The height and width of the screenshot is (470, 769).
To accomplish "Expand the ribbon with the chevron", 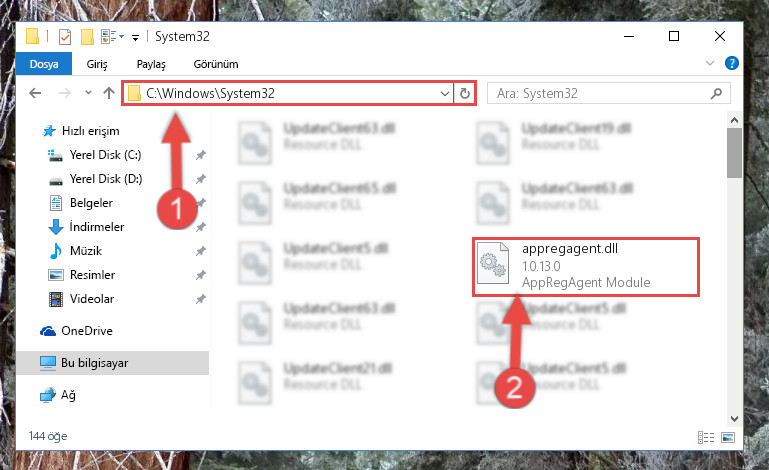I will (x=709, y=63).
